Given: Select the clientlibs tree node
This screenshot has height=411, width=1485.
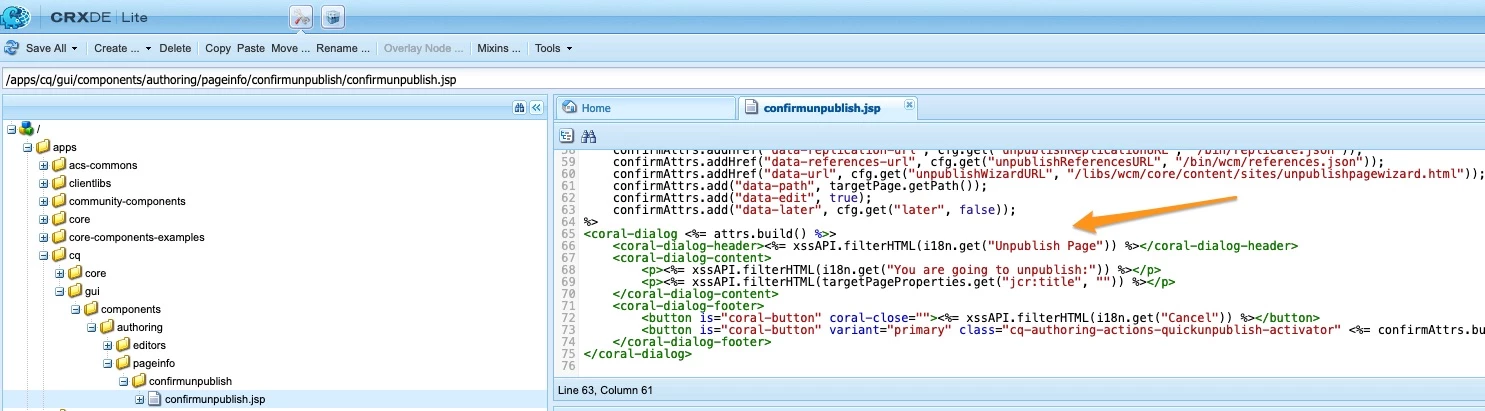Looking at the screenshot, I should tap(89, 183).
